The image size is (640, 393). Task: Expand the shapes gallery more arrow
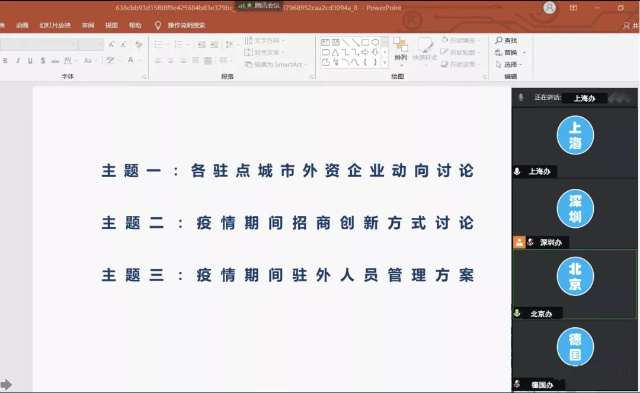(384, 62)
